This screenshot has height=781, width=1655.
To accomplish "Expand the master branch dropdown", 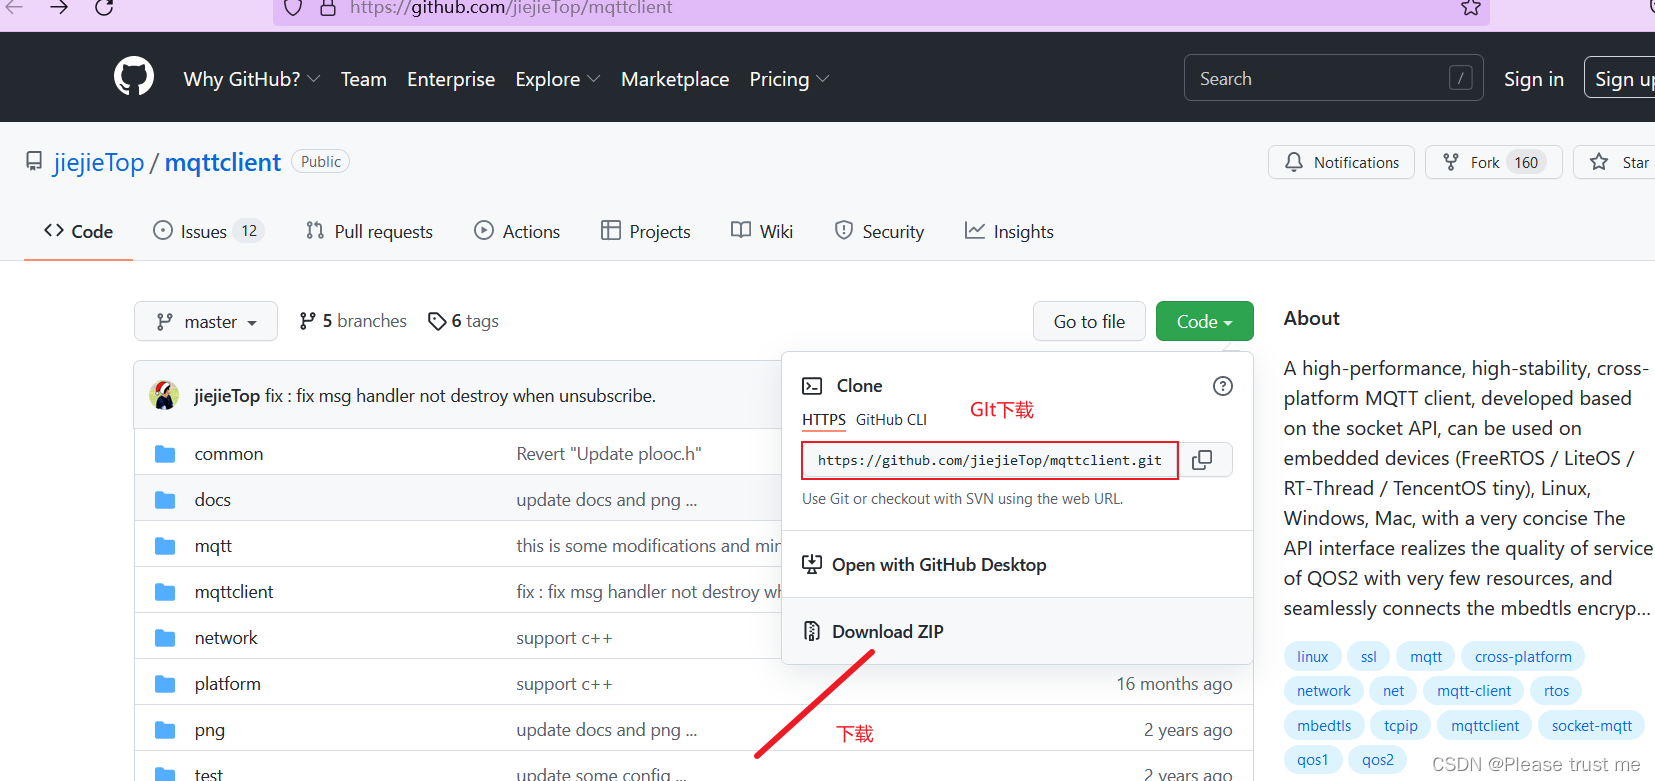I will coord(206,322).
